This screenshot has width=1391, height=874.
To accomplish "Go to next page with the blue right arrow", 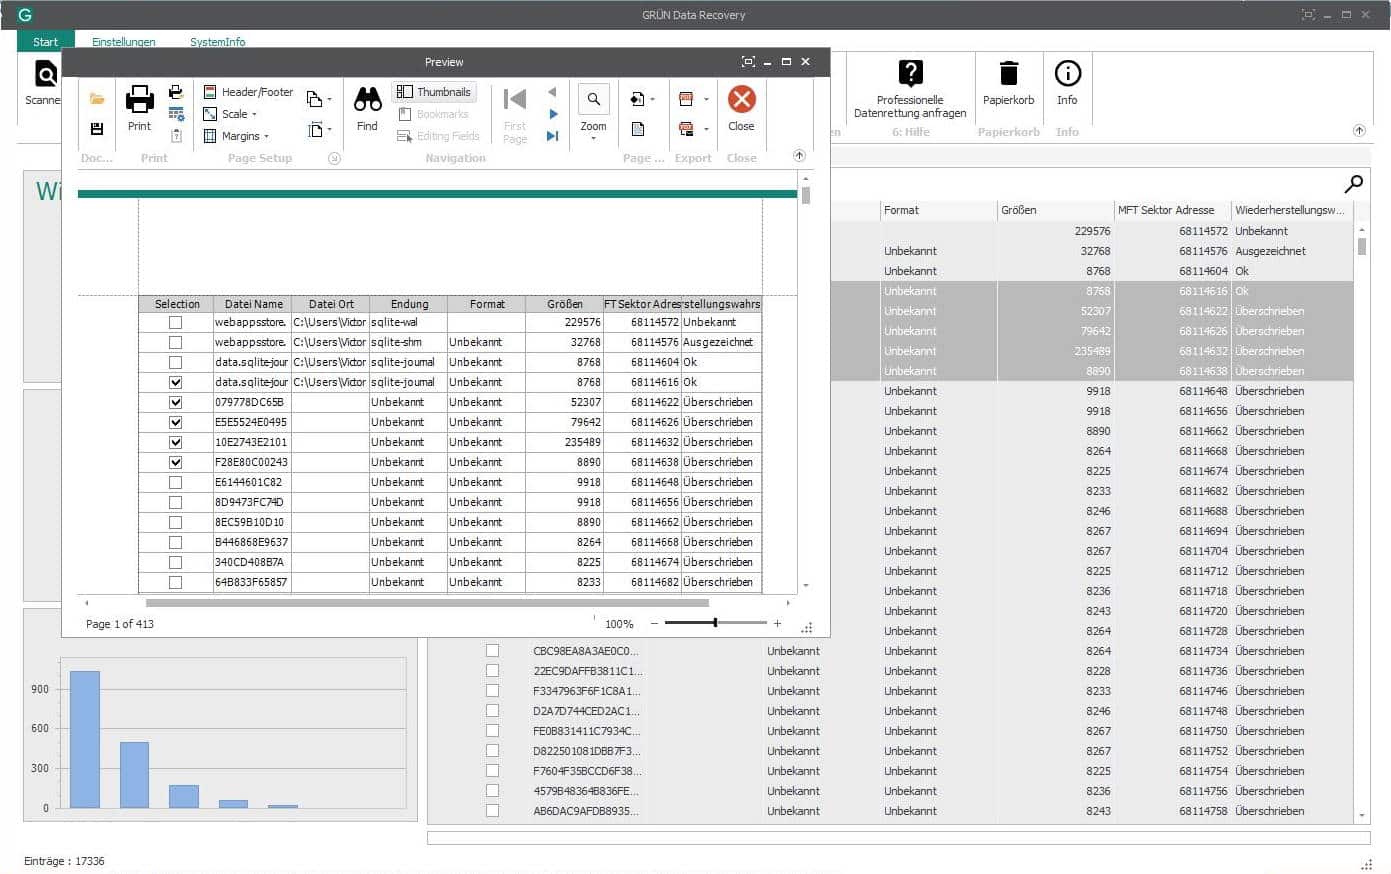I will click(x=553, y=114).
